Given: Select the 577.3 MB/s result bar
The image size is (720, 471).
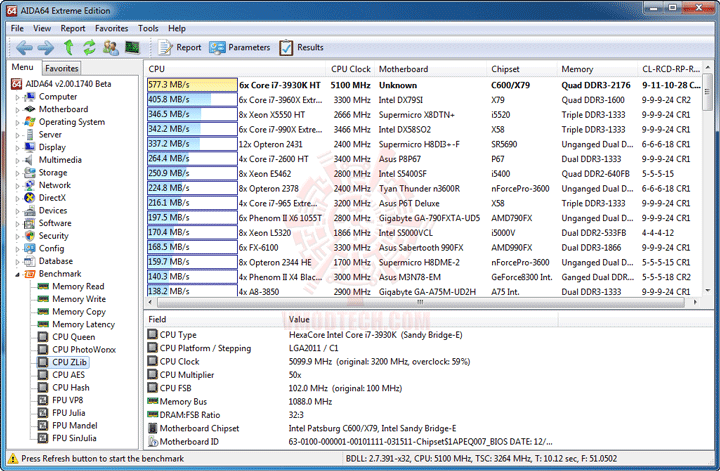Looking at the screenshot, I should pos(192,85).
